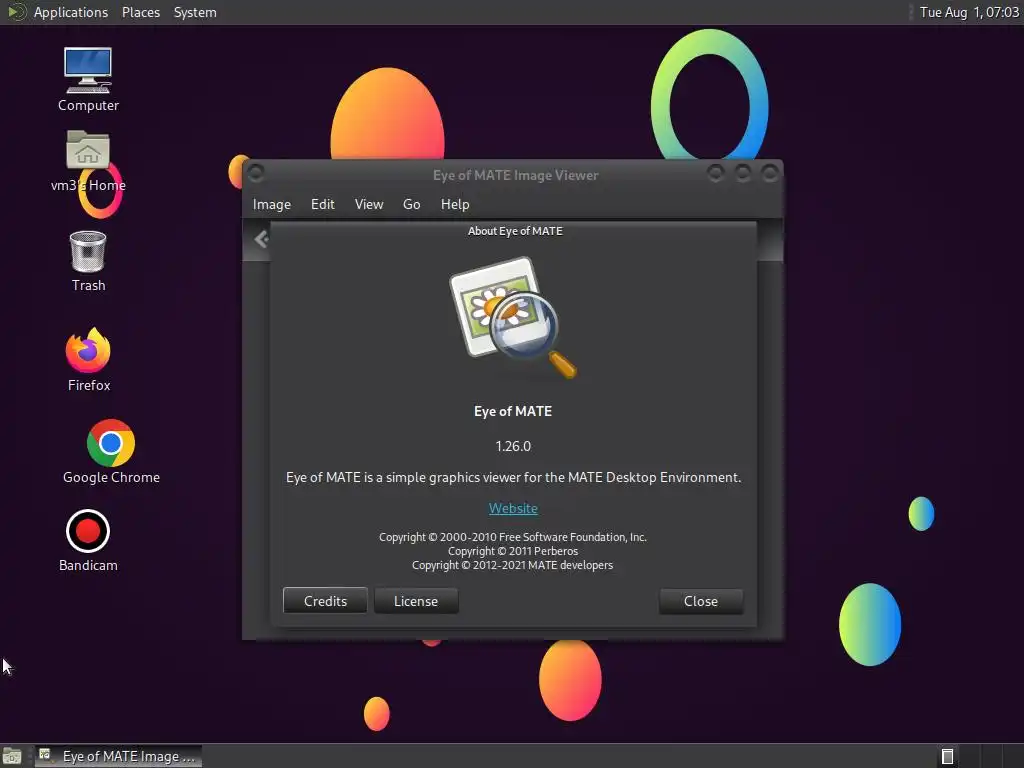Open the Go menu
This screenshot has width=1024, height=768.
[411, 204]
